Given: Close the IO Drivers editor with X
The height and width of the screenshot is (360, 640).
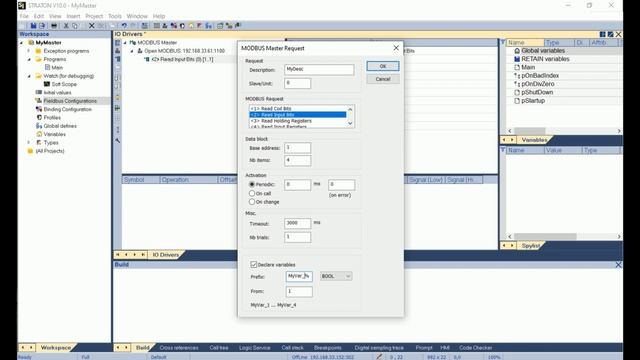Looking at the screenshot, I should (x=618, y=34).
